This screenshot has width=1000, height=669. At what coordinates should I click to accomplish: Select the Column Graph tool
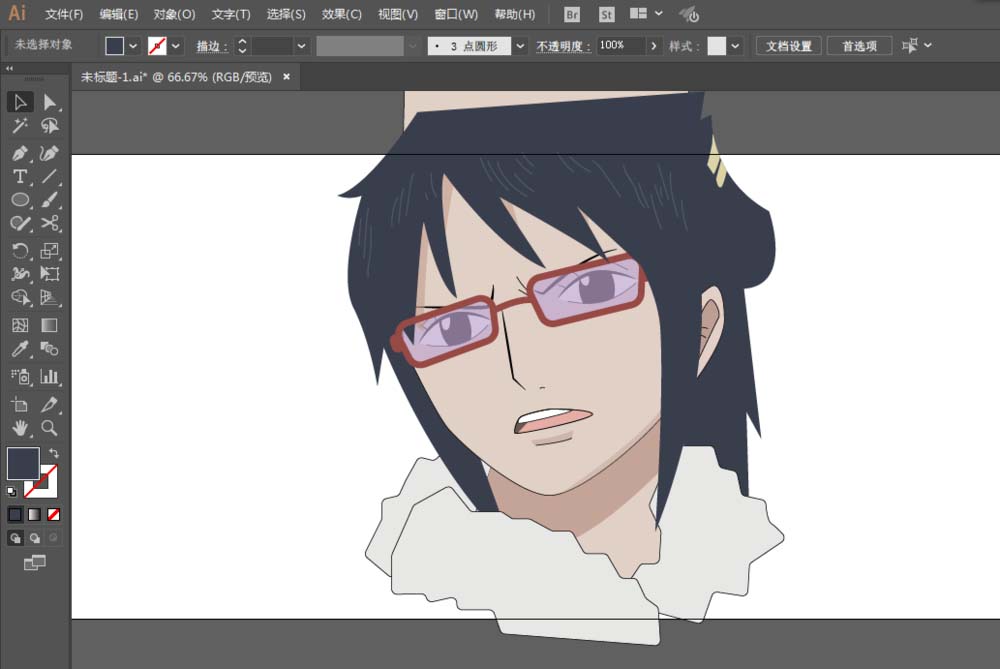point(49,376)
